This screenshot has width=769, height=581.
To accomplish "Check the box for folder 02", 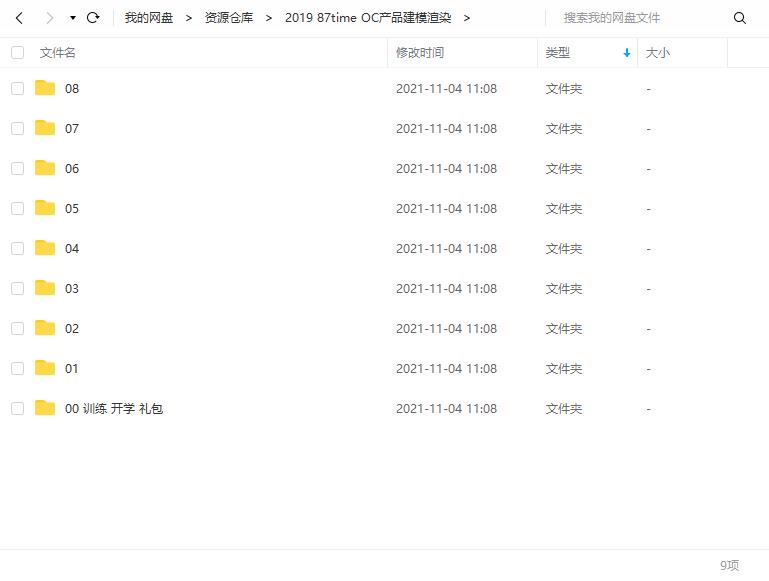I will 18,328.
